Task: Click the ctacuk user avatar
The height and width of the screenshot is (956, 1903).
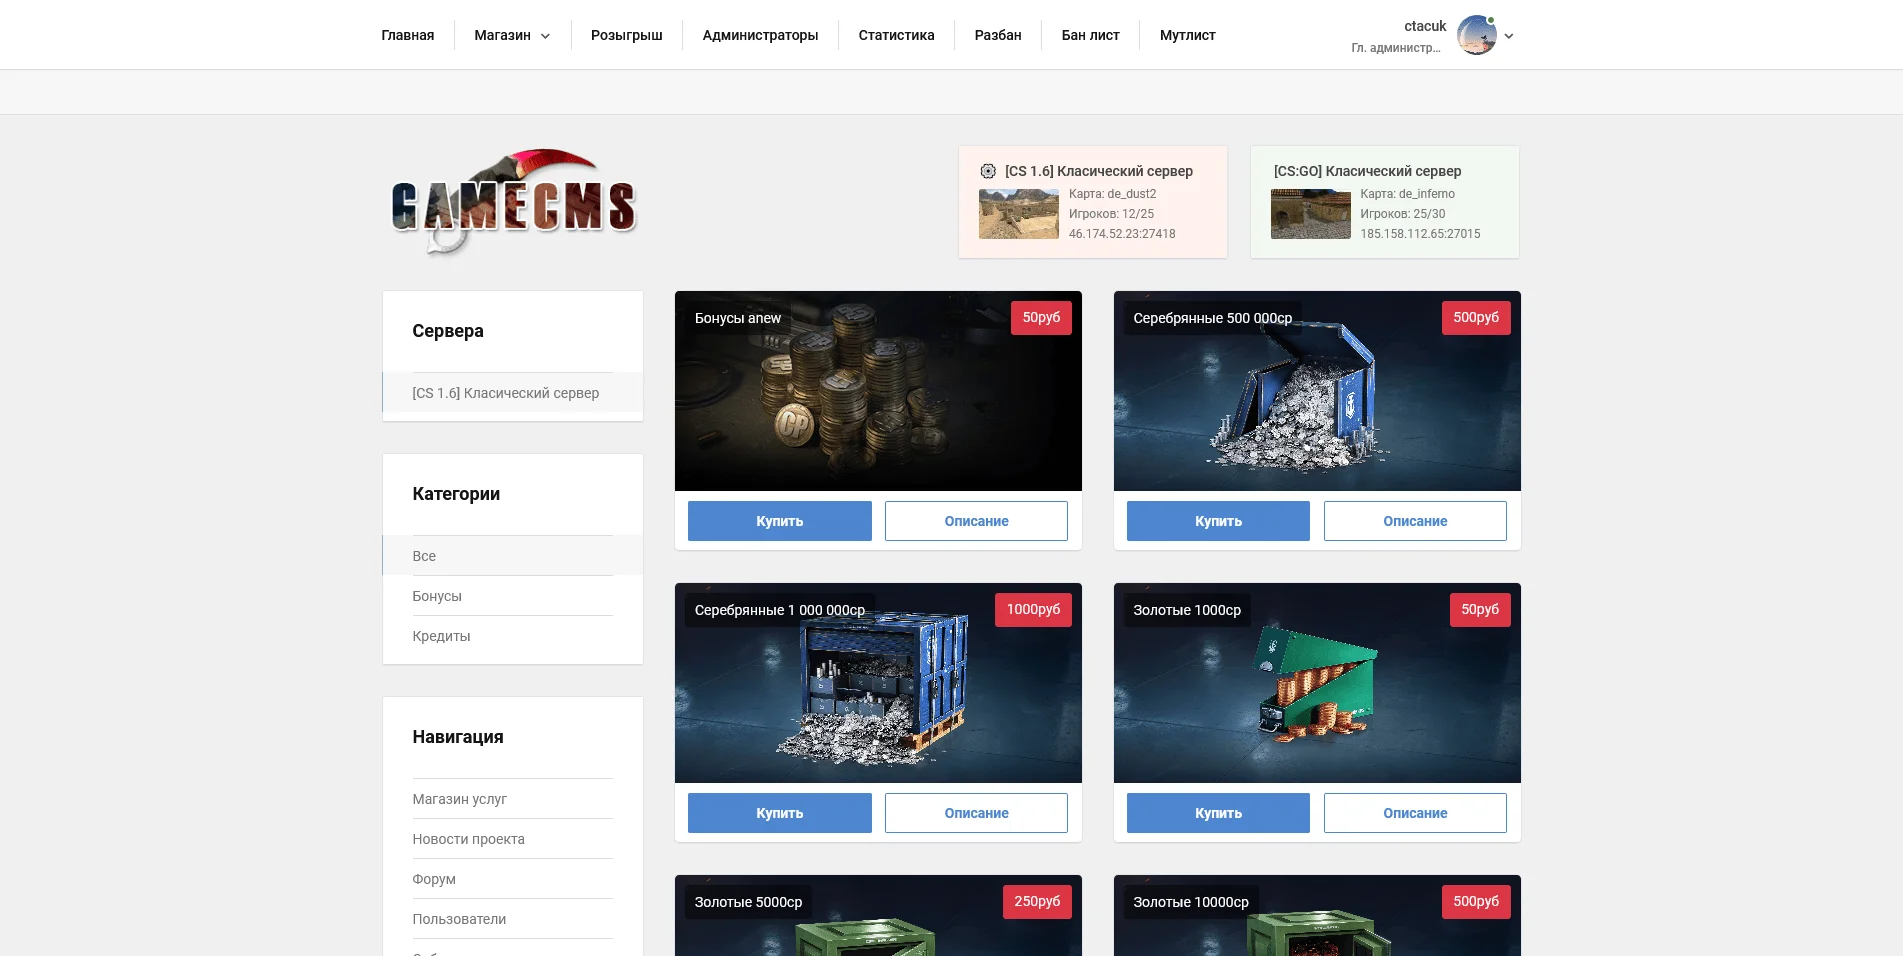Action: pyautogui.click(x=1476, y=35)
